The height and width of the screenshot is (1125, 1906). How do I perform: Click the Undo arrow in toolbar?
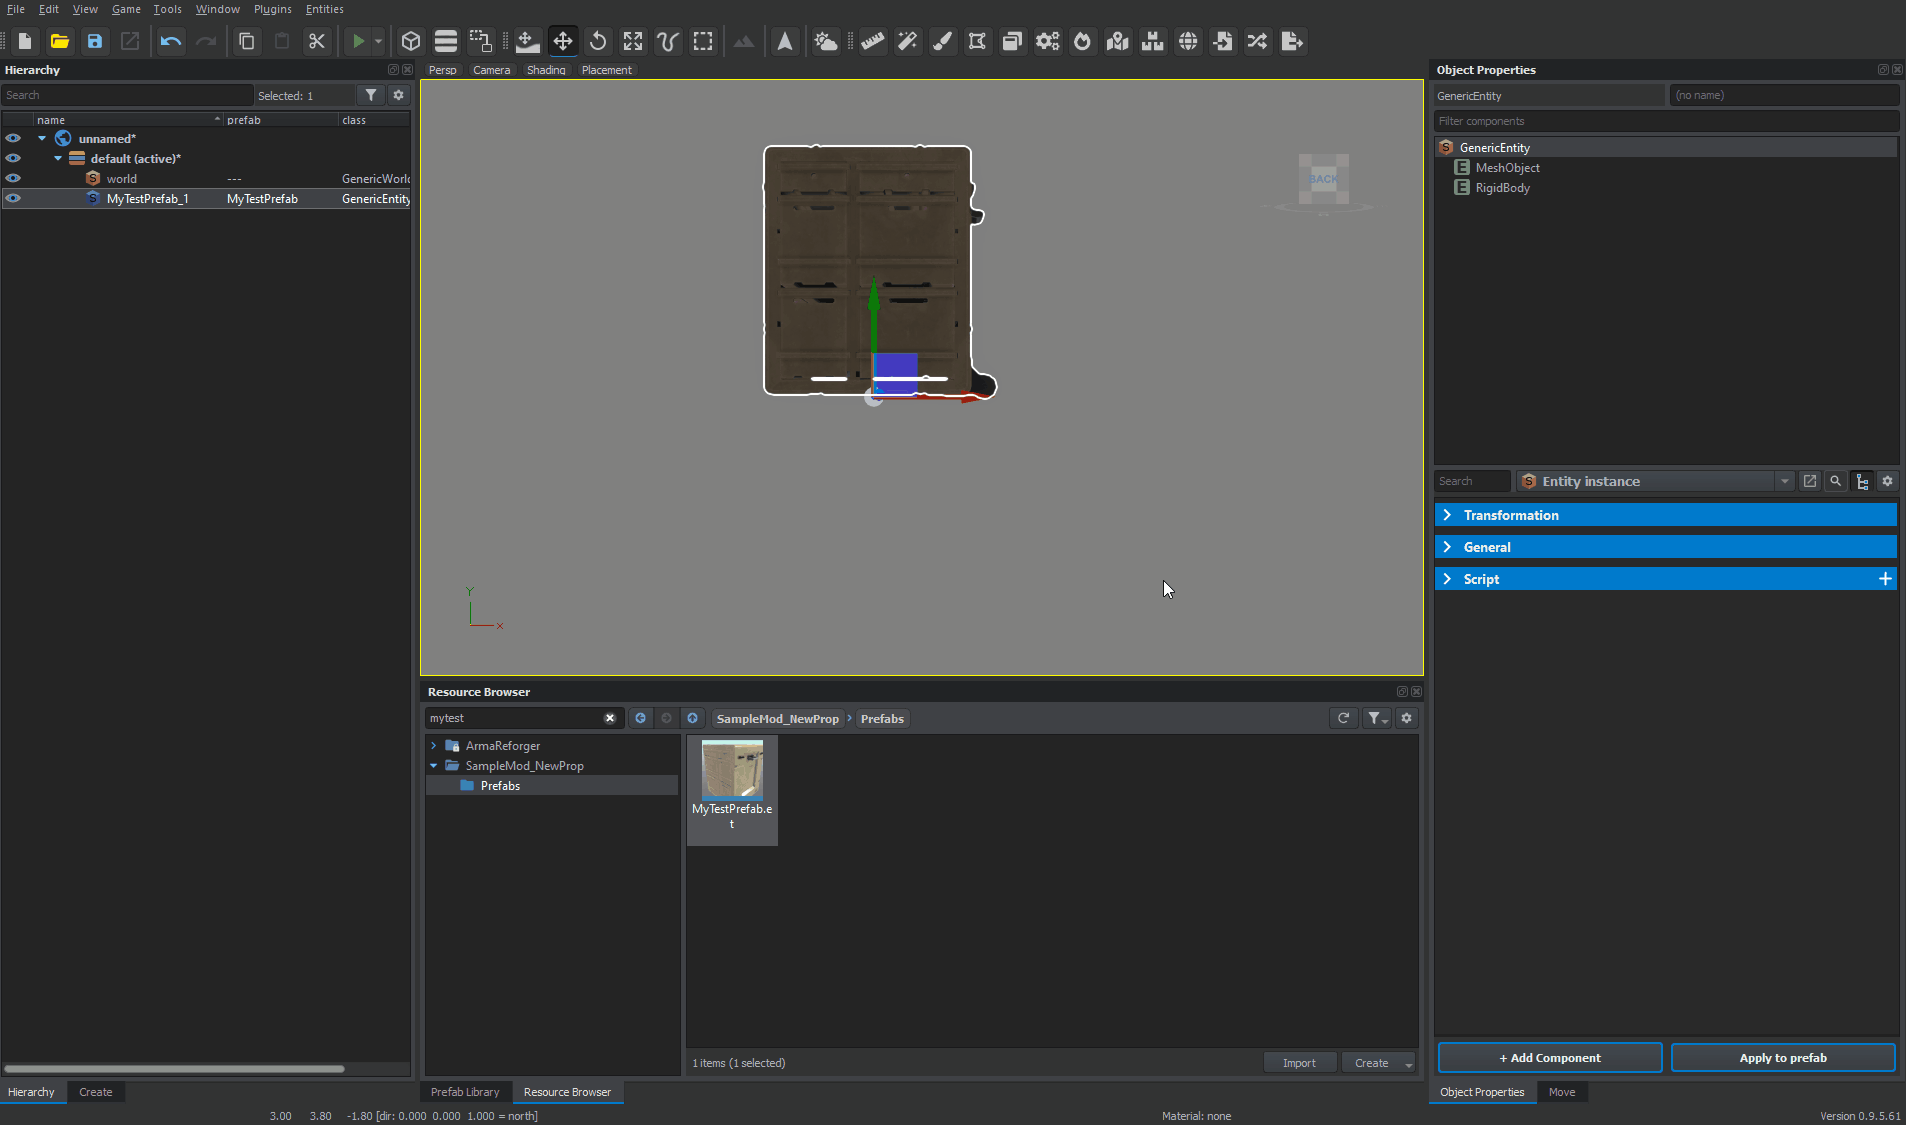171,41
